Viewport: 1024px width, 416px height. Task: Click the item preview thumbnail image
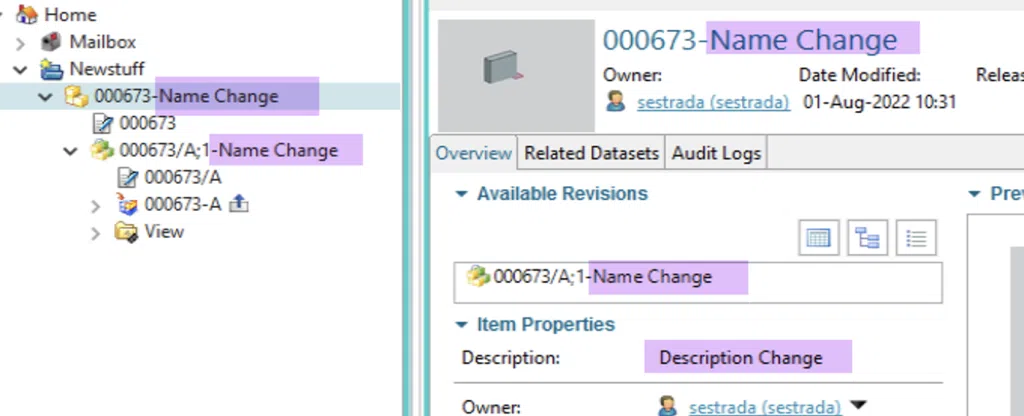516,75
